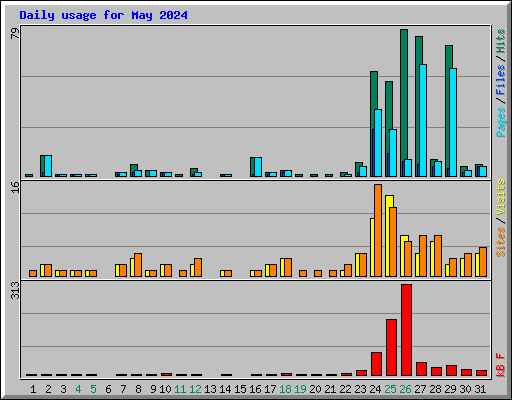Select day label '29' on the x-axis
Screen dimensions: 512x400
click(x=450, y=389)
